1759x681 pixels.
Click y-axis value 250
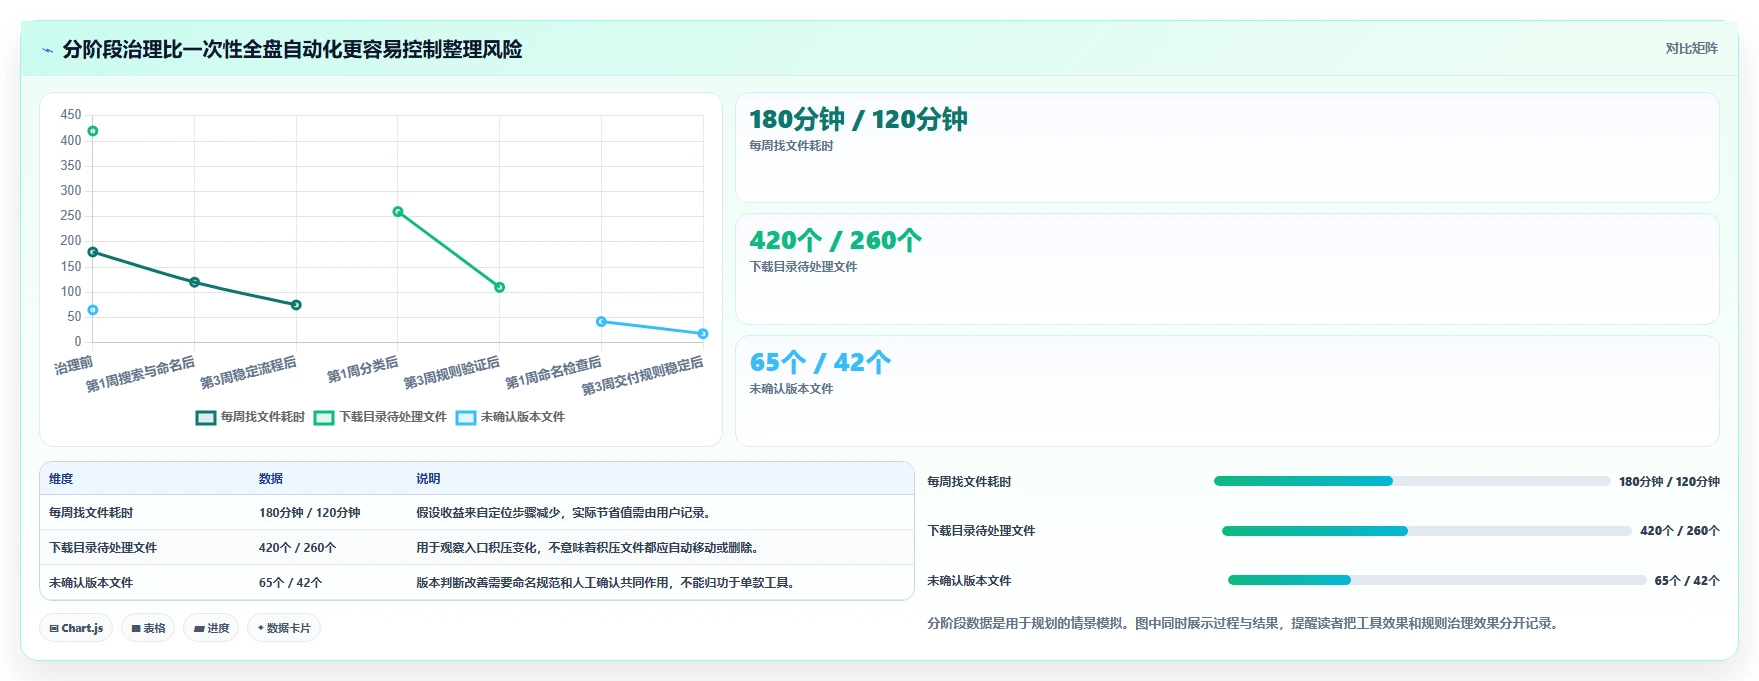(71, 216)
